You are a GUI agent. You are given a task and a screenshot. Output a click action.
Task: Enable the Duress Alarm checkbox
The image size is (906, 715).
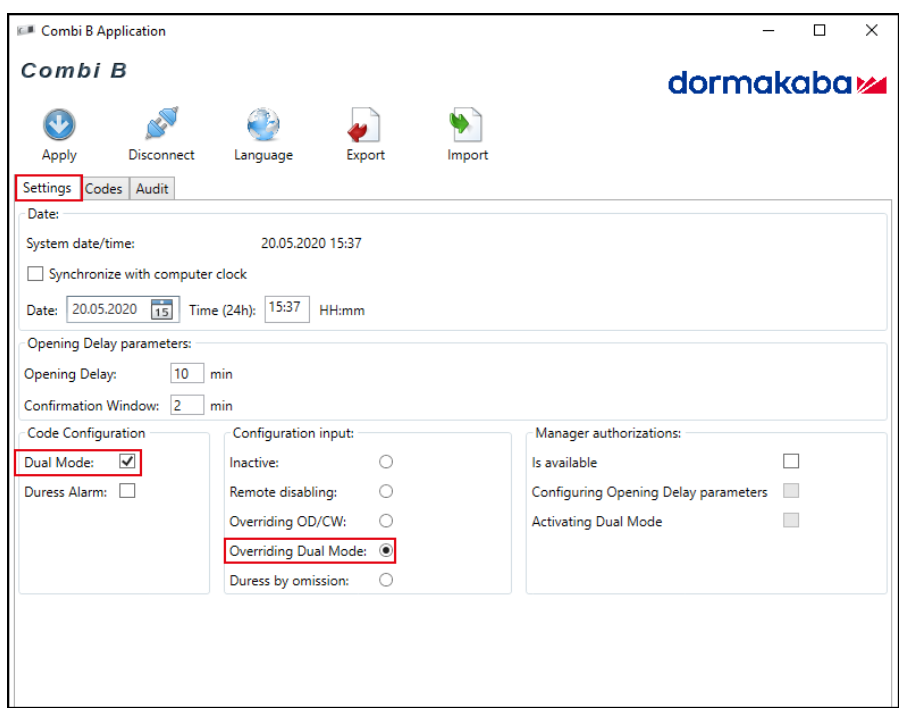[x=127, y=491]
